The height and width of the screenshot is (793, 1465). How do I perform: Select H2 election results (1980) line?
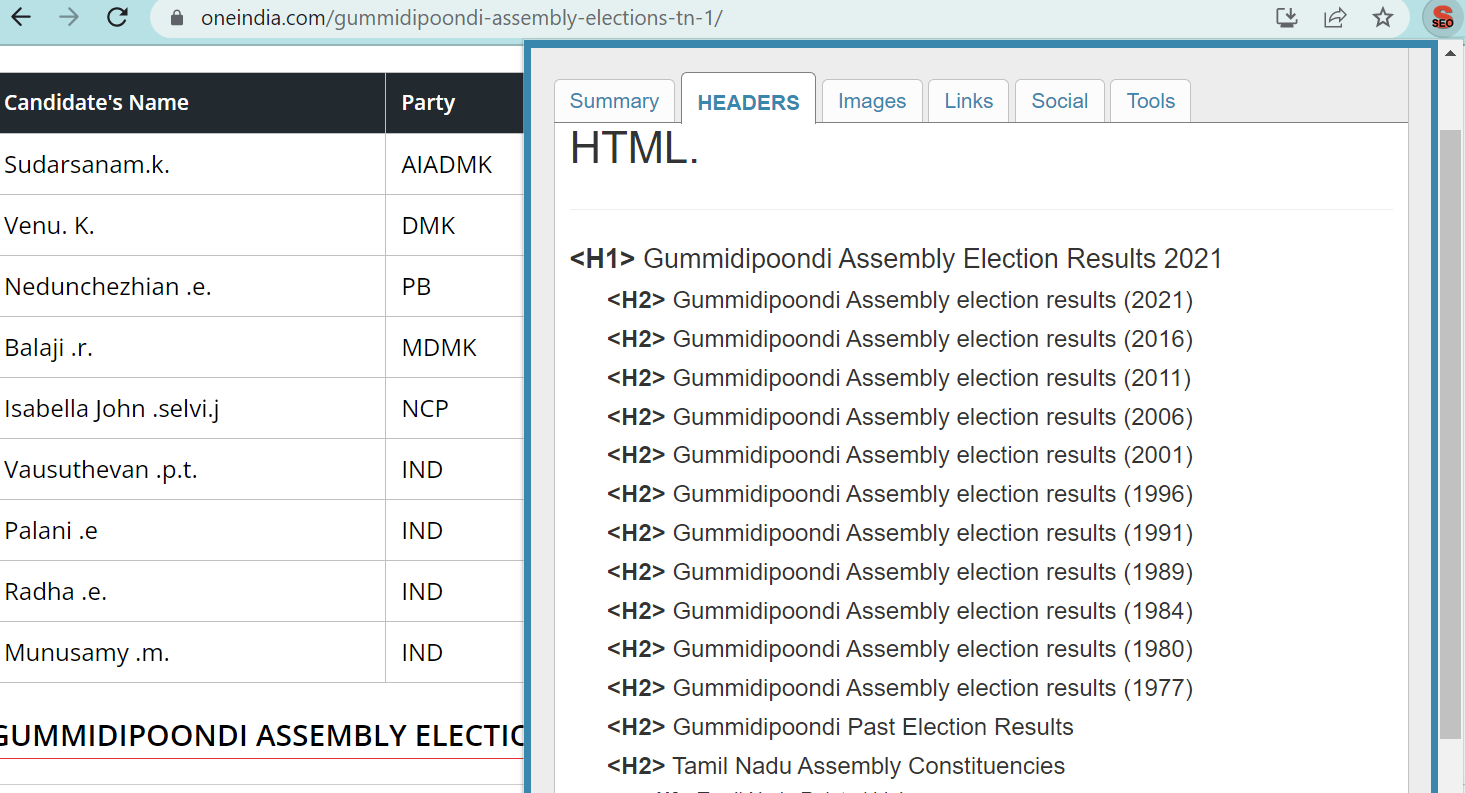pos(900,649)
